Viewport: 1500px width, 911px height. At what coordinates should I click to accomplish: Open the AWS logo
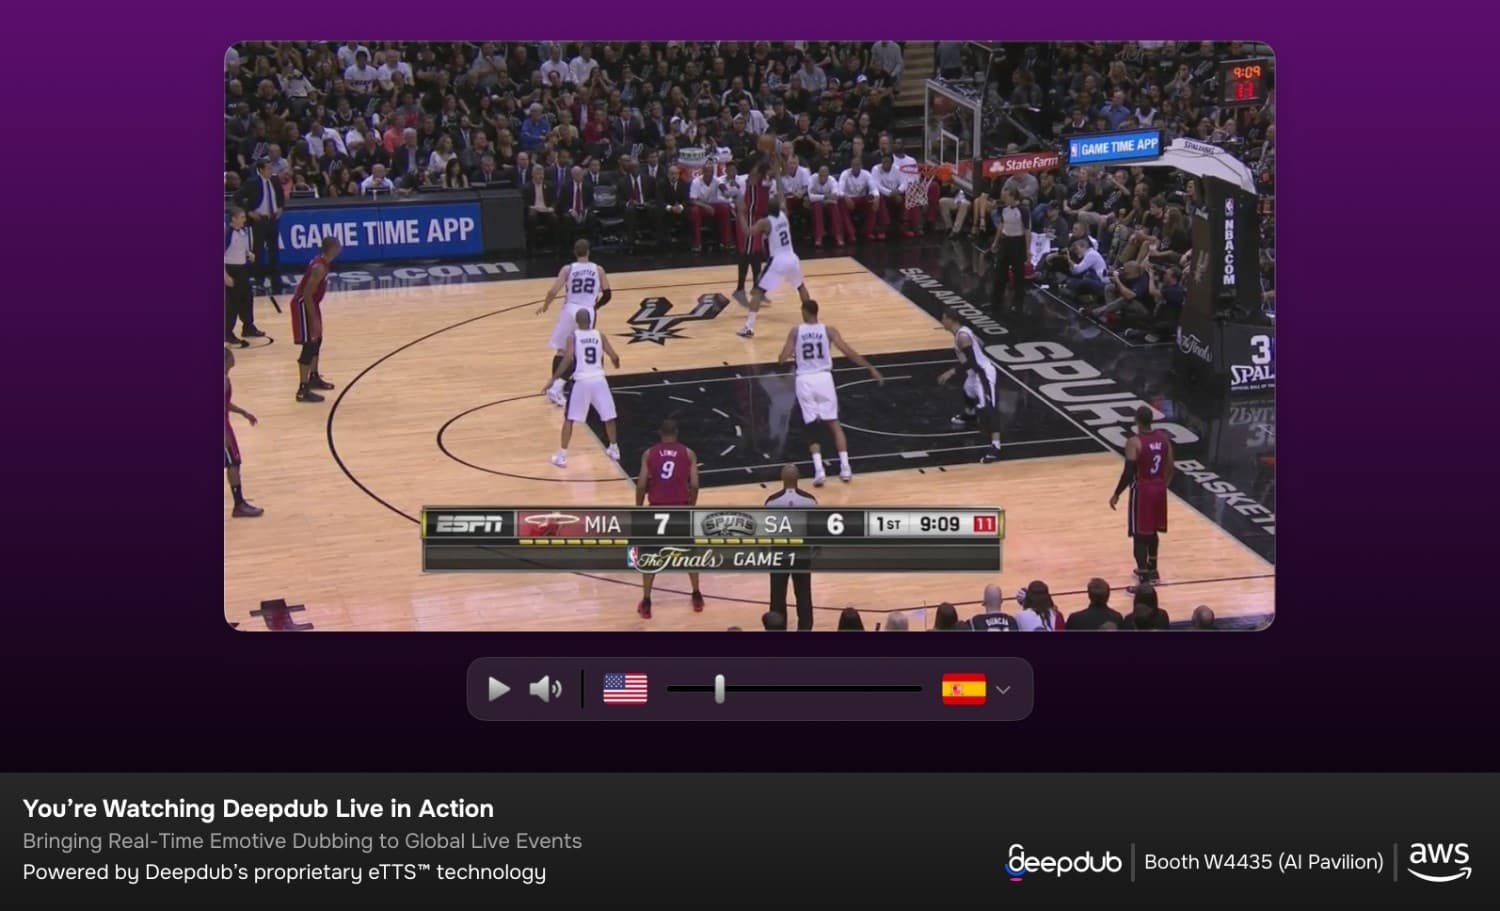tap(1440, 861)
